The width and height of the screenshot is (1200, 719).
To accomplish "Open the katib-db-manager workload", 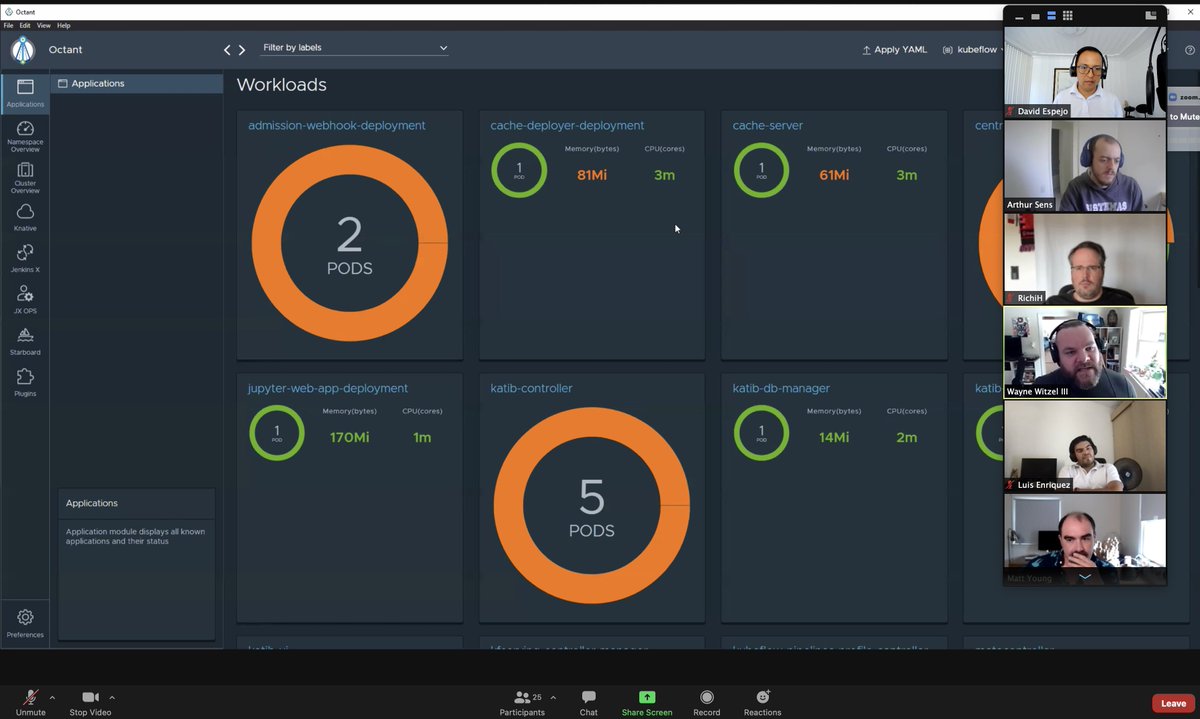I will tap(781, 388).
